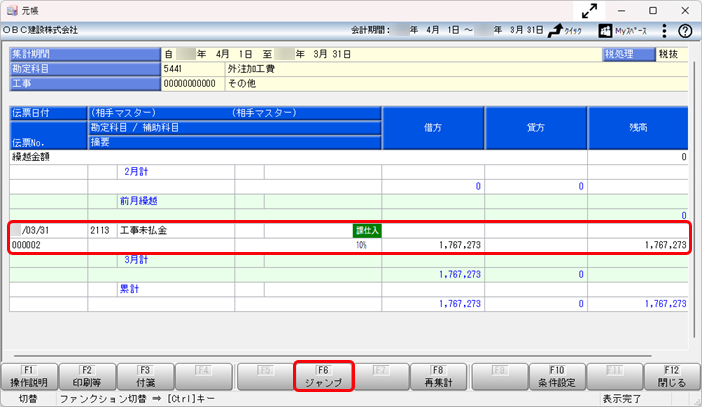Viewport: 702px width, 407px height.
Task: Click the 借方 column header
Action: click(x=433, y=128)
